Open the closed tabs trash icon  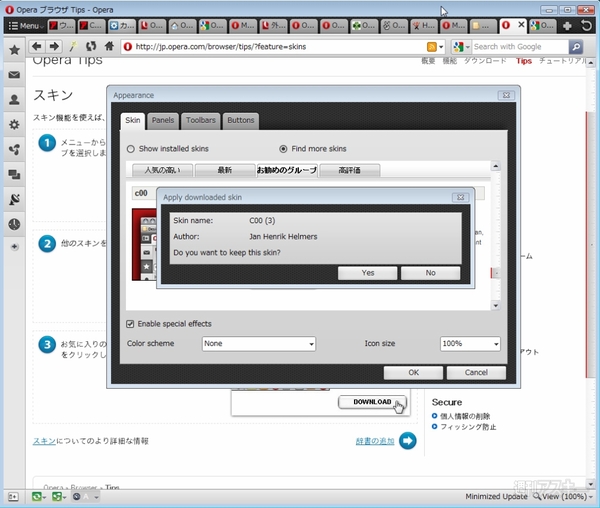click(x=586, y=26)
